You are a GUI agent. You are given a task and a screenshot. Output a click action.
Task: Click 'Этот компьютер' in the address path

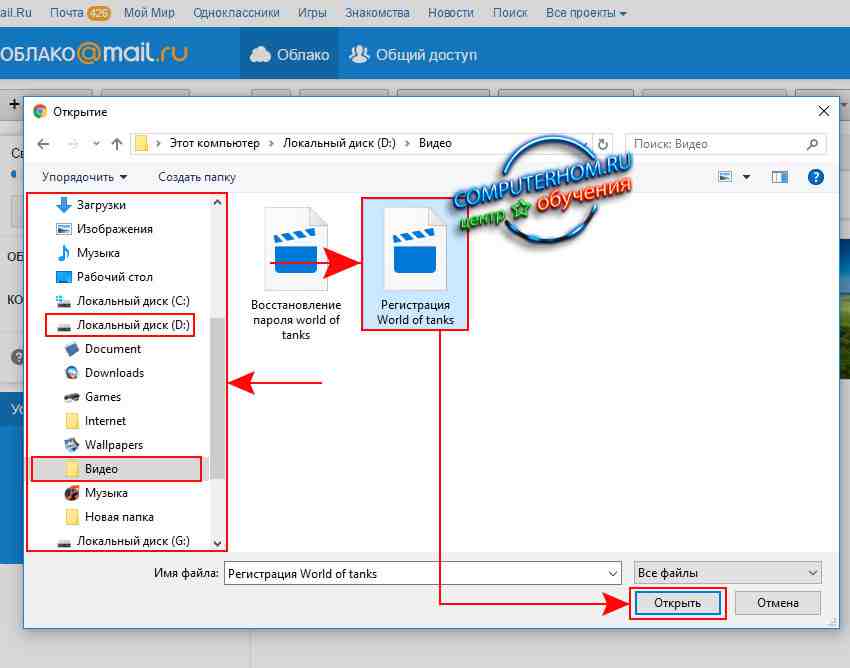(215, 143)
